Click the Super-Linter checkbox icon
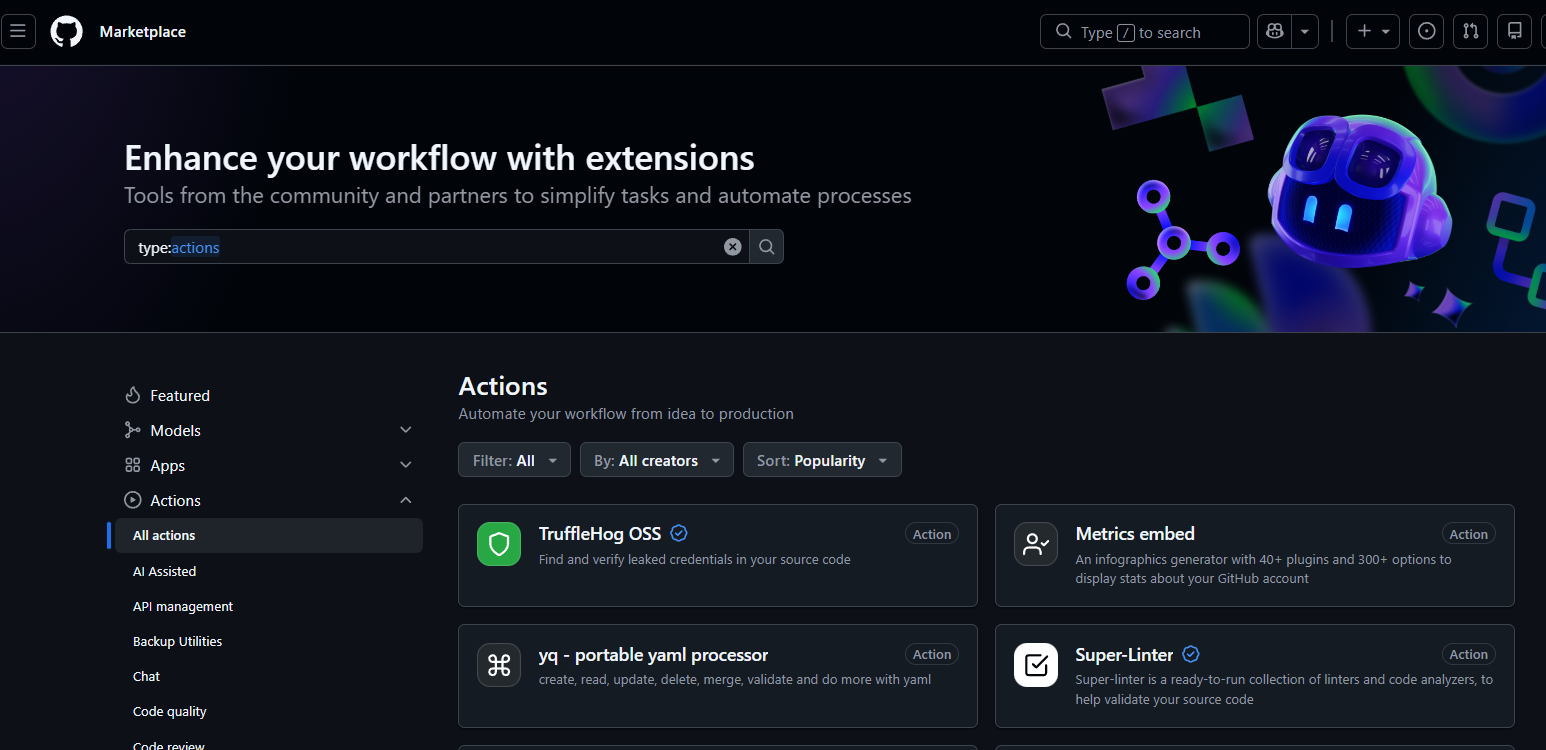 (1036, 665)
